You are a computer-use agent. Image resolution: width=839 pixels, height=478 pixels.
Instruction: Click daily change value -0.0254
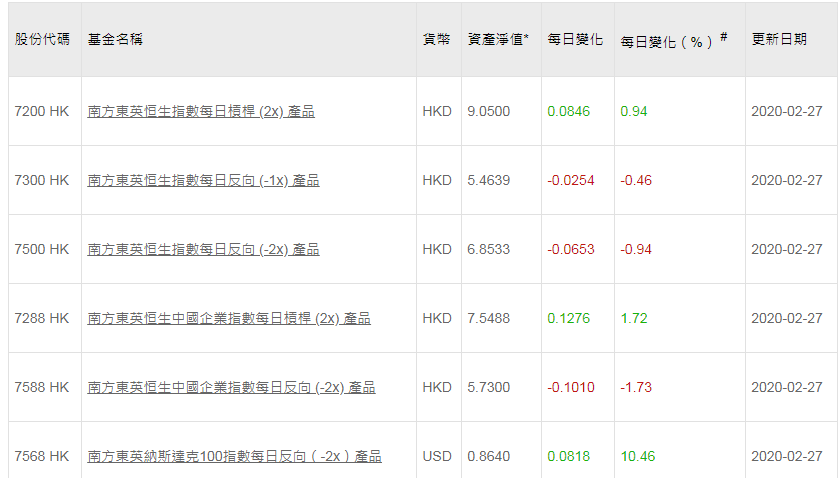tap(571, 180)
